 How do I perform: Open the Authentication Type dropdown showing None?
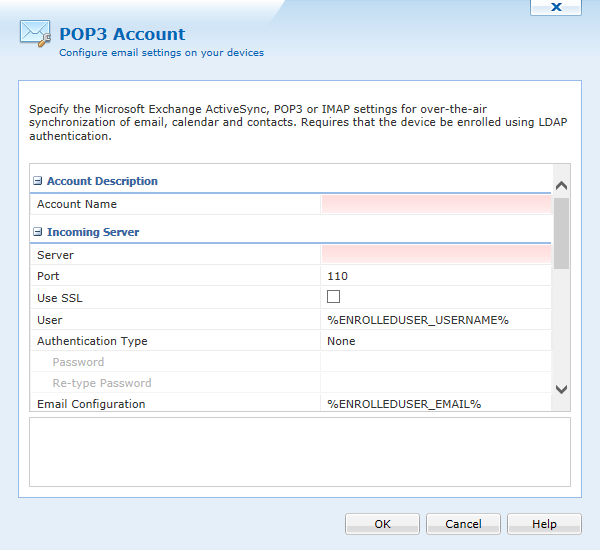tap(436, 341)
